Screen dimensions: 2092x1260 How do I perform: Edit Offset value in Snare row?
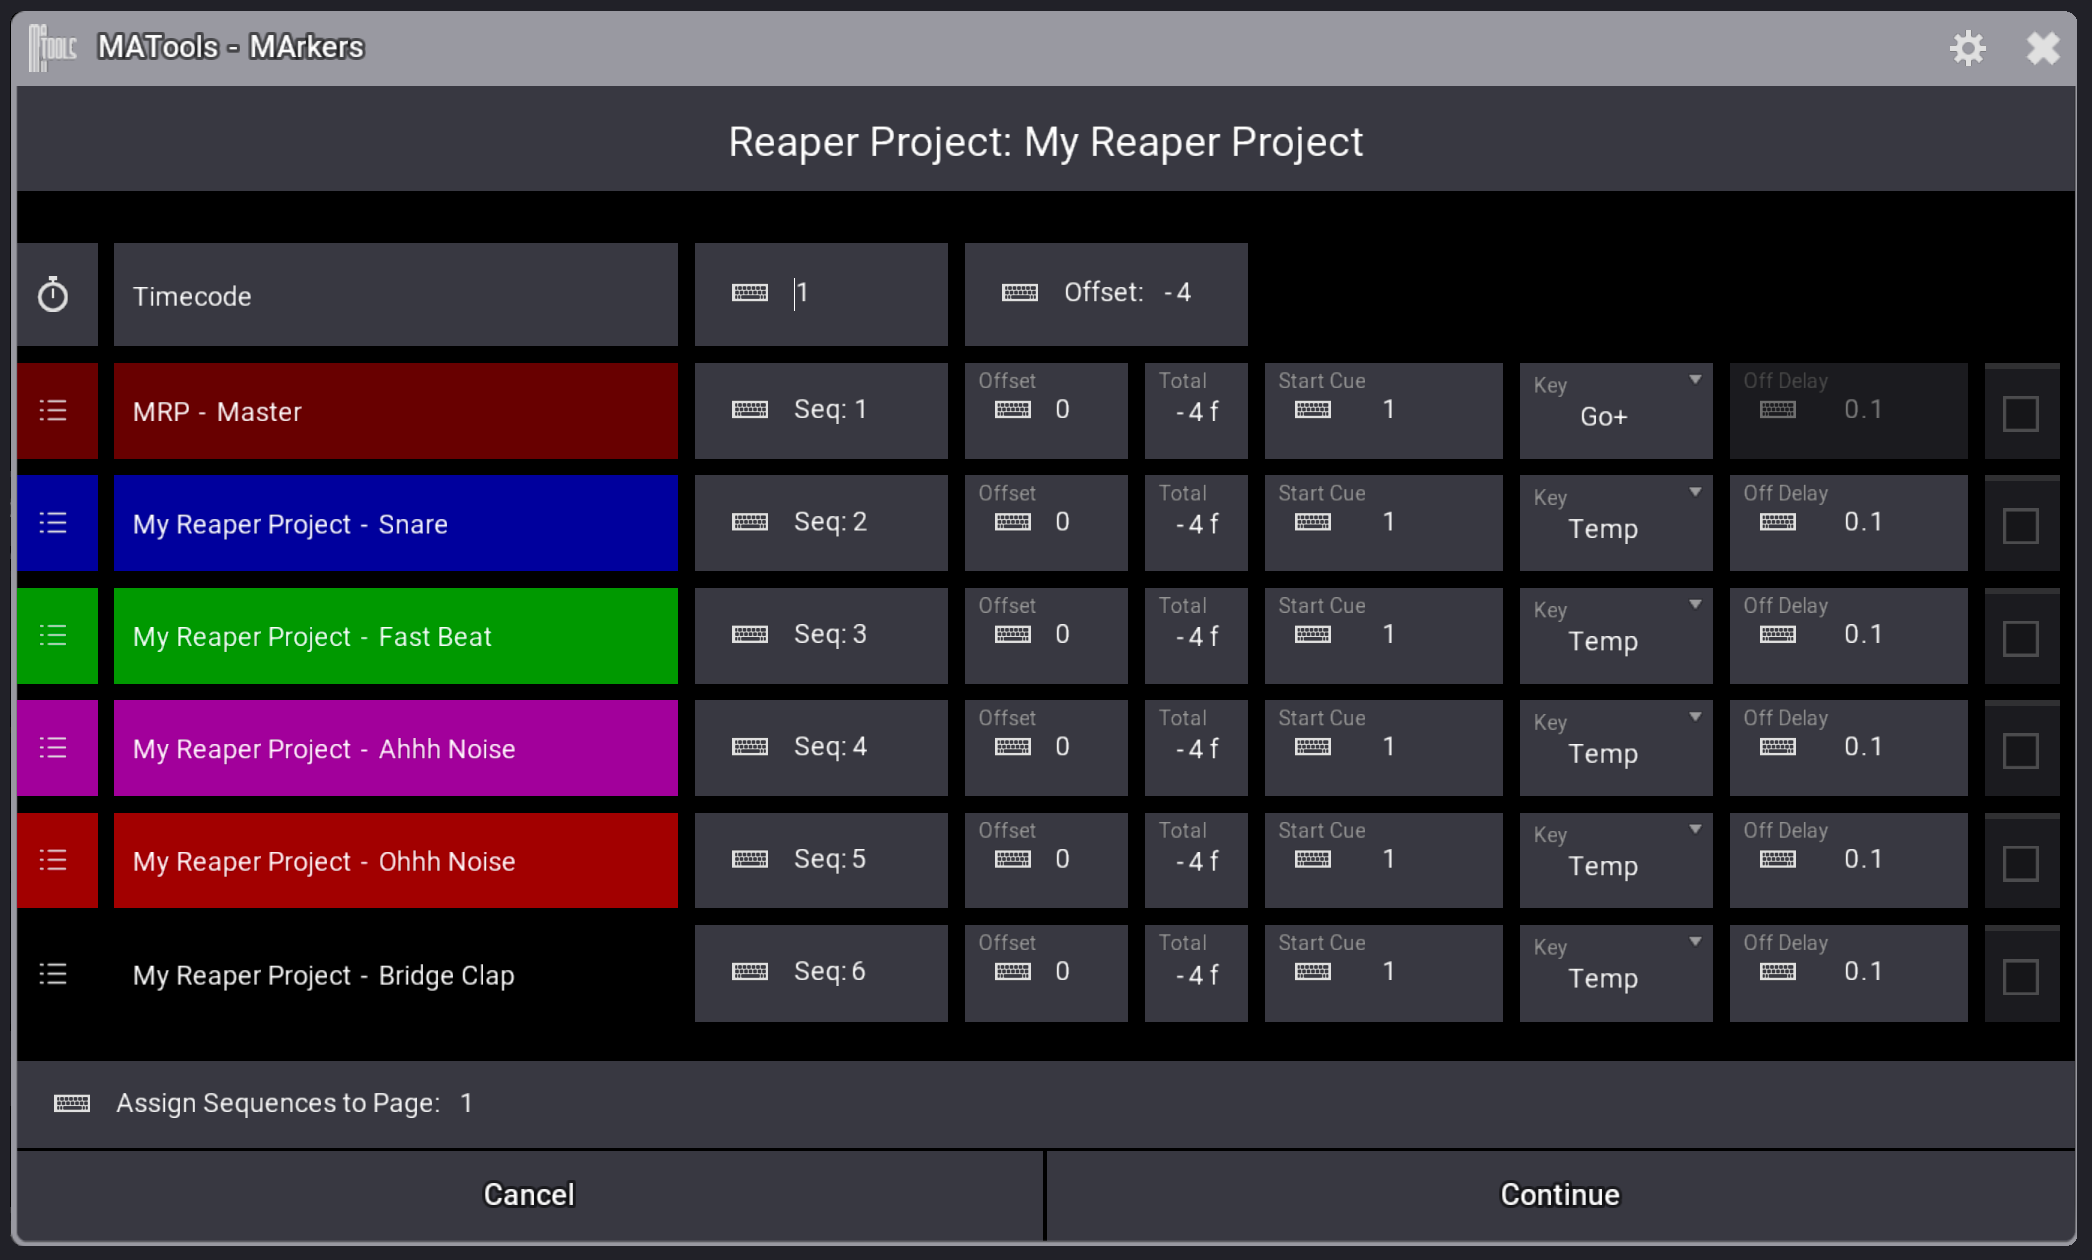[1046, 523]
